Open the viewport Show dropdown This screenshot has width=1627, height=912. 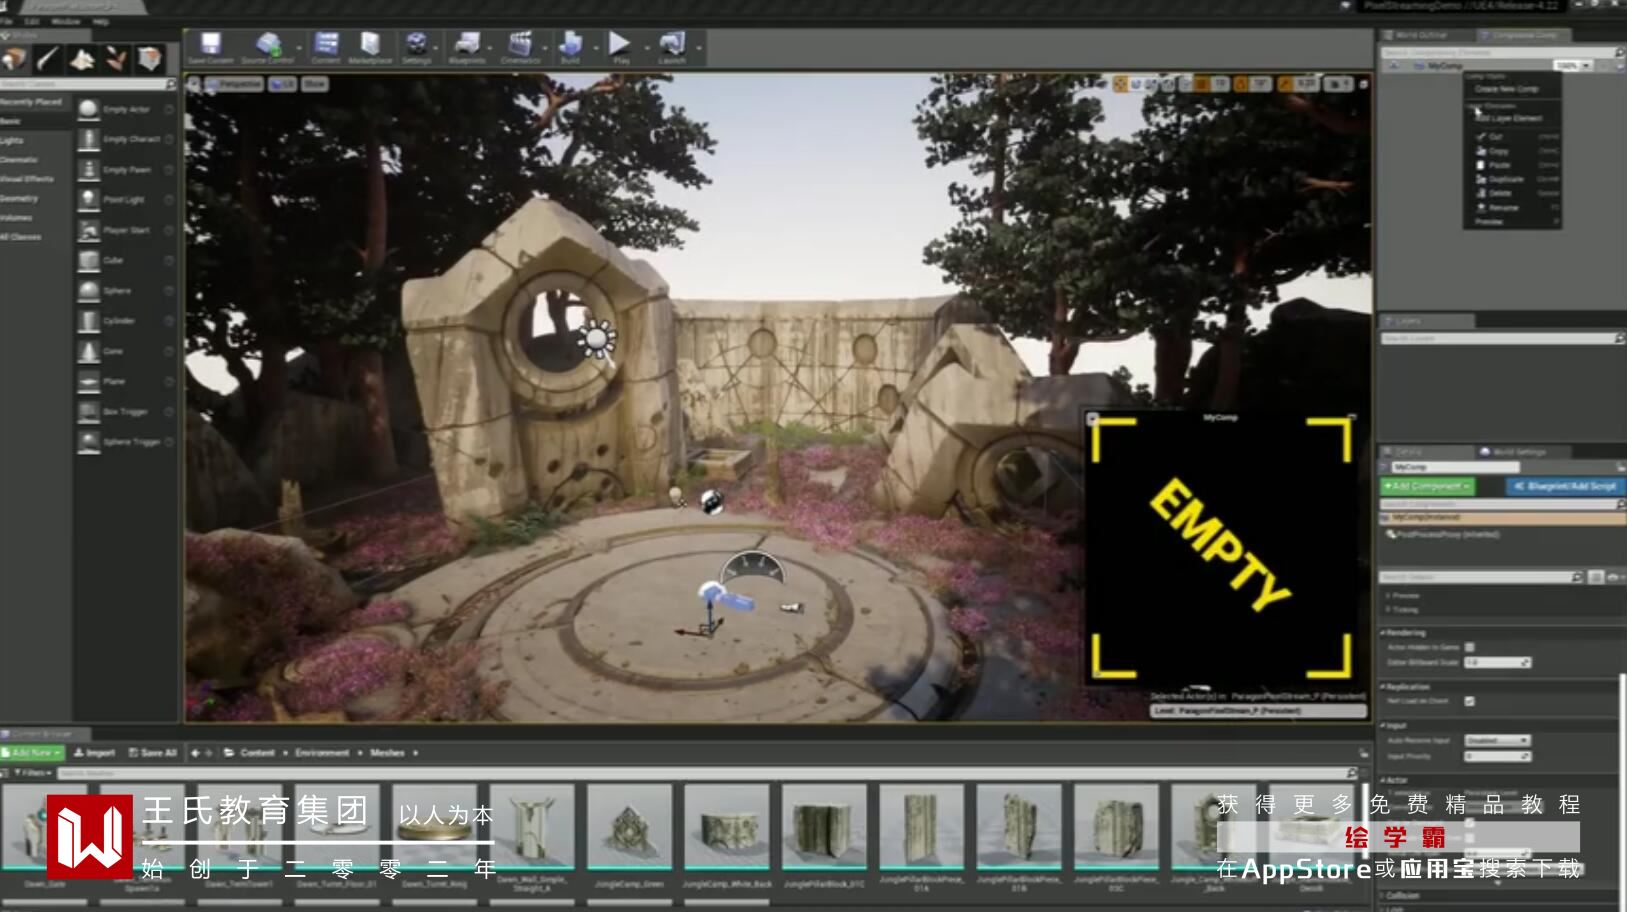(315, 84)
